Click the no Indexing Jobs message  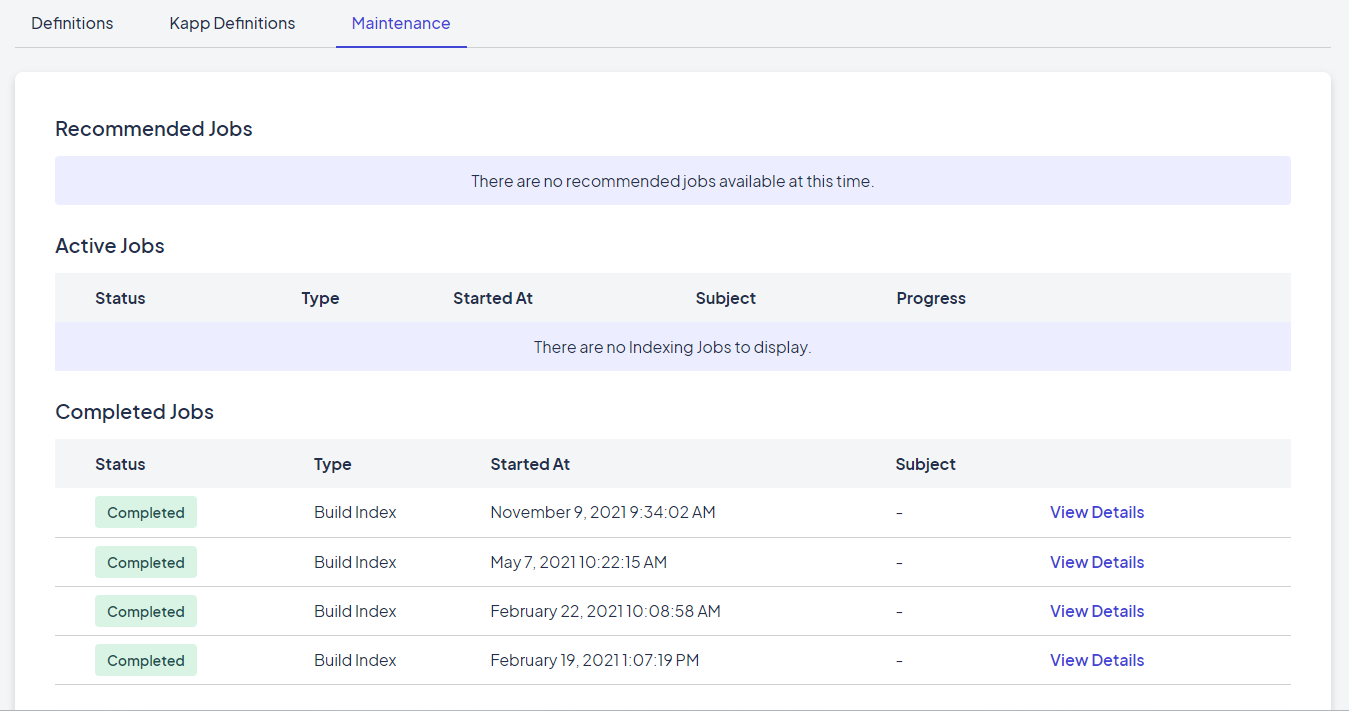pyautogui.click(x=672, y=347)
